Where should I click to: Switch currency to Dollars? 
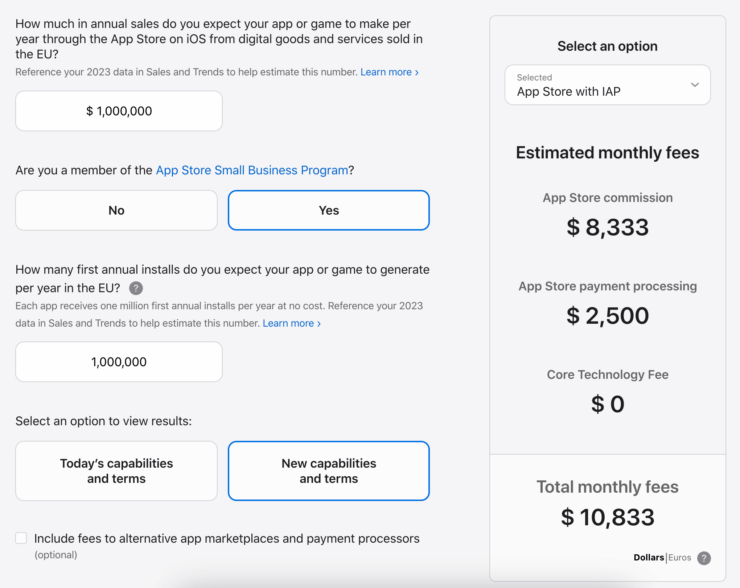tap(649, 558)
